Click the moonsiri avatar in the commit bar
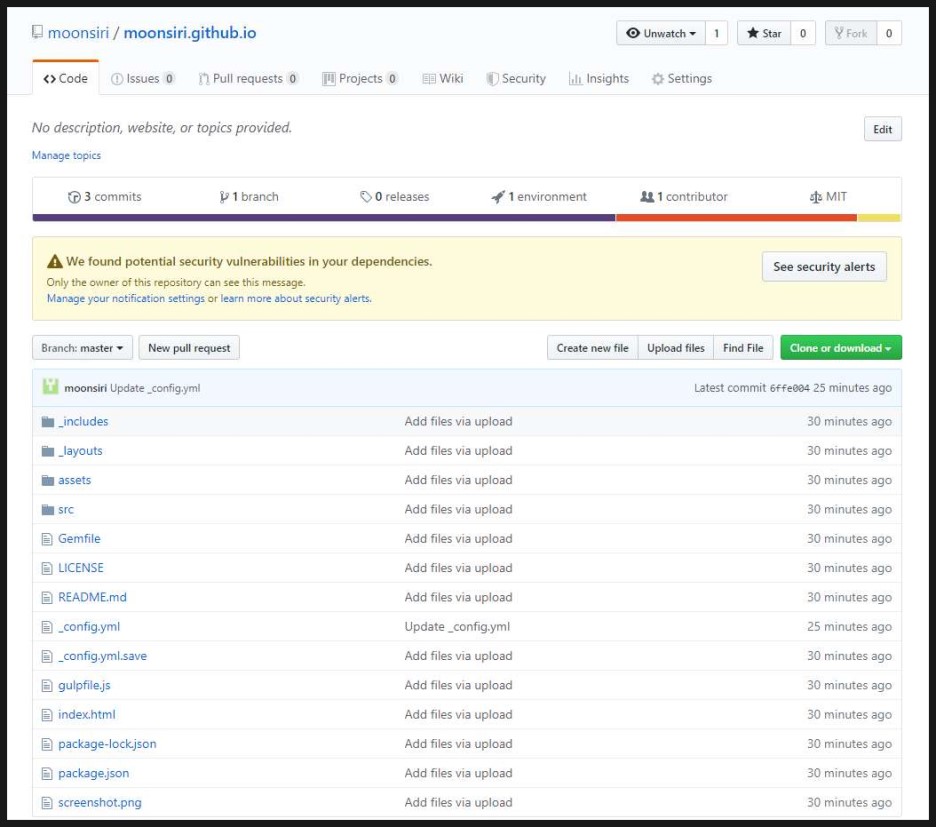936x827 pixels. click(x=50, y=387)
